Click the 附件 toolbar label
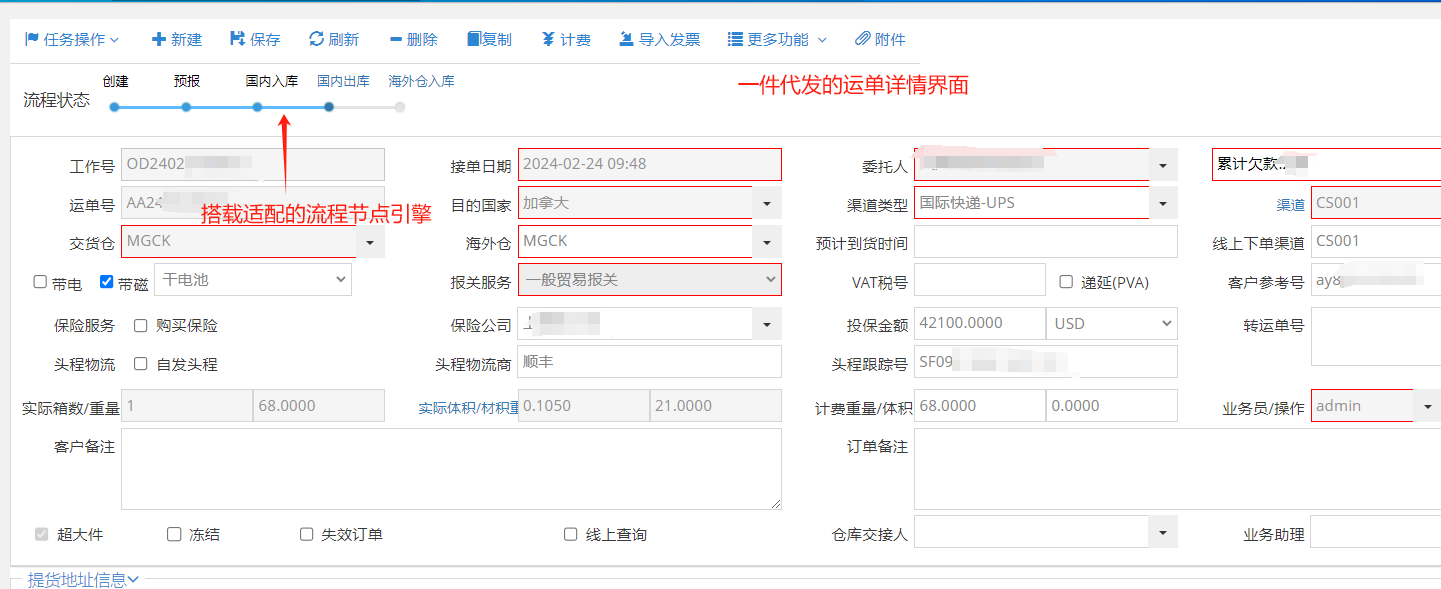1441x589 pixels. (x=890, y=40)
